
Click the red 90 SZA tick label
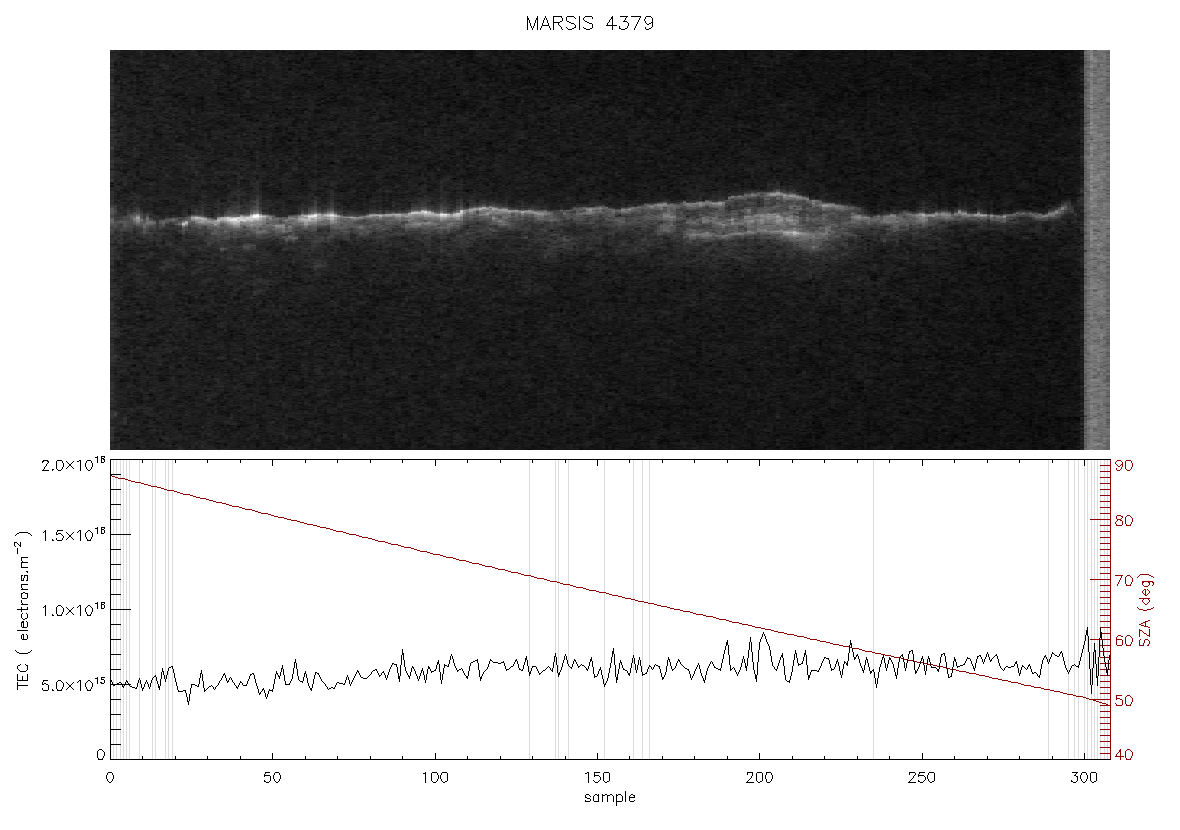pyautogui.click(x=1124, y=466)
